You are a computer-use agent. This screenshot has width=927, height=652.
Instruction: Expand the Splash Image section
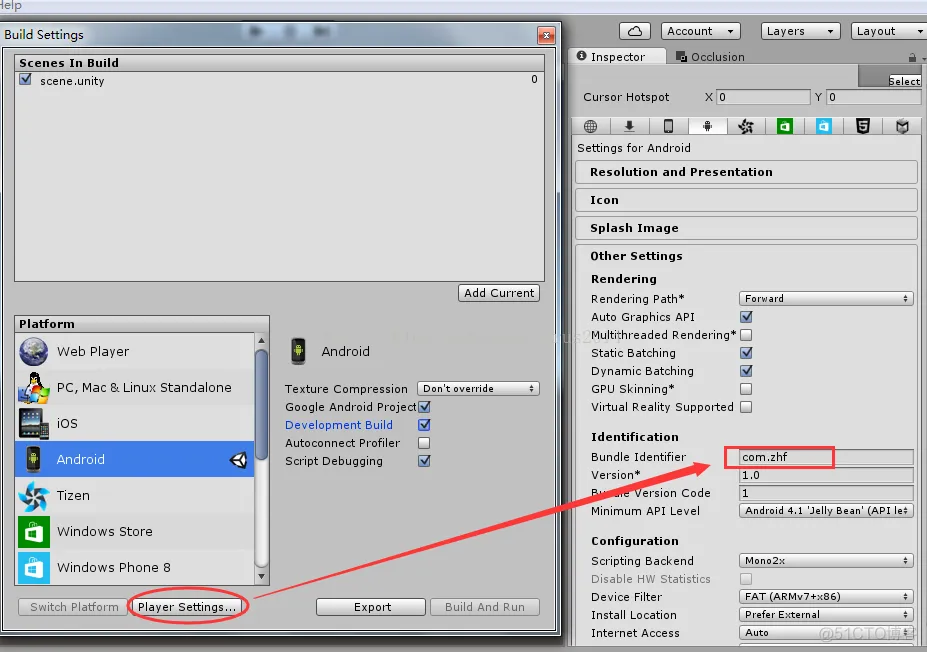click(746, 228)
